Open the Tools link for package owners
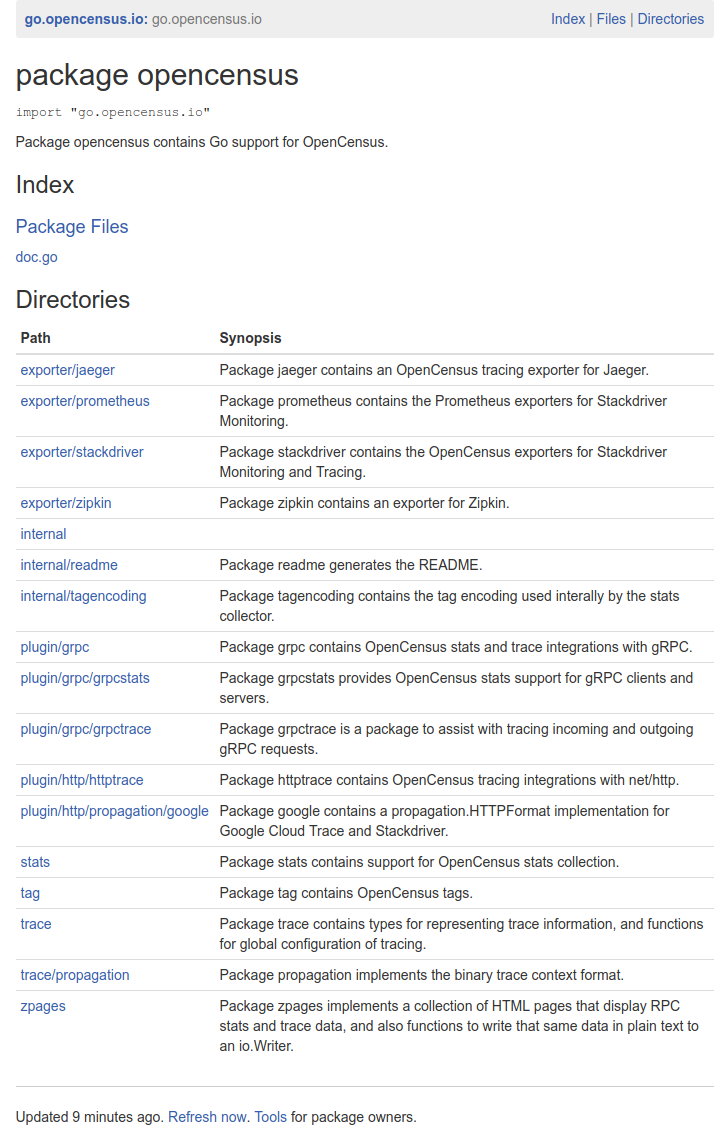 pos(270,1117)
